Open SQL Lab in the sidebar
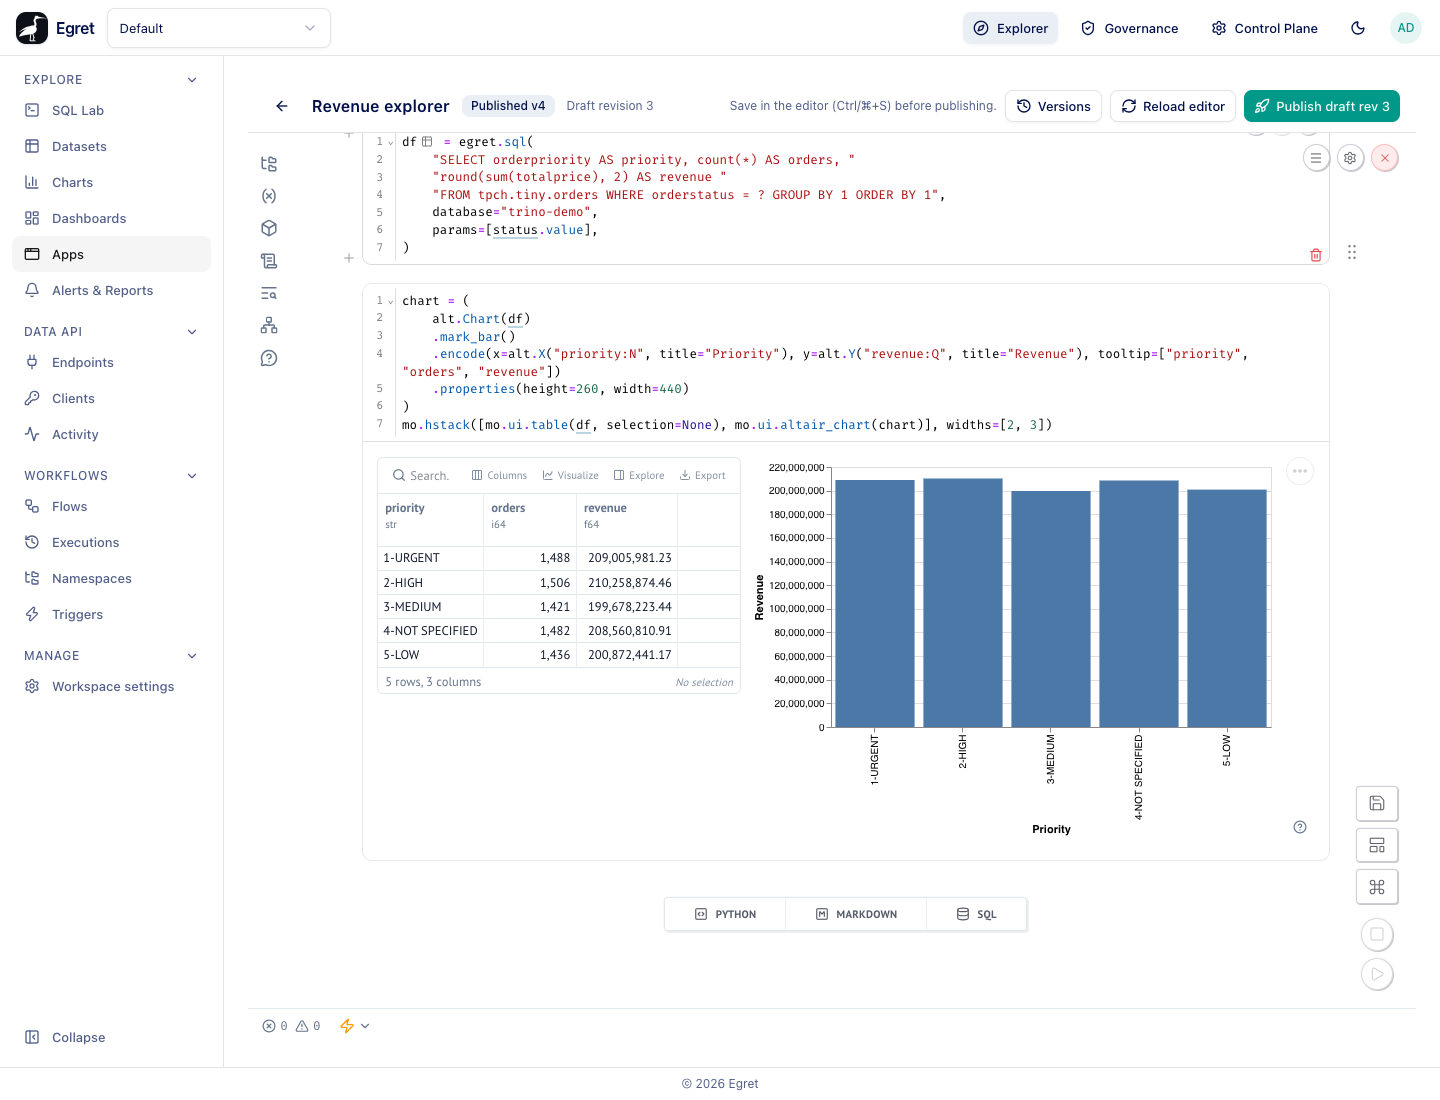The image size is (1440, 1100). coord(111,110)
